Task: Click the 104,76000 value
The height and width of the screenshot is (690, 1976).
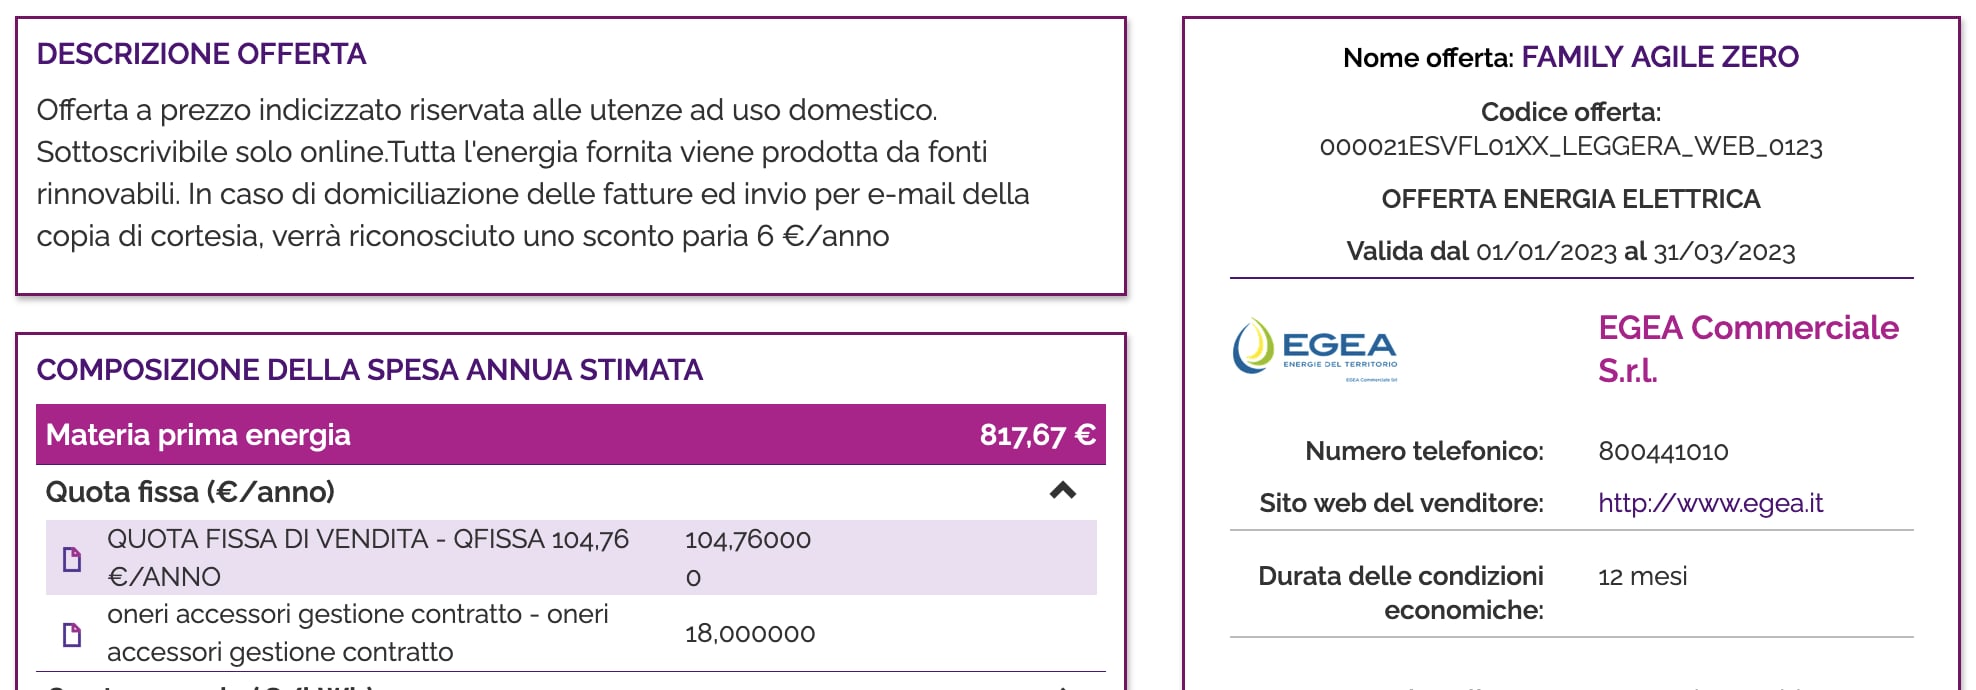Action: click(x=747, y=541)
